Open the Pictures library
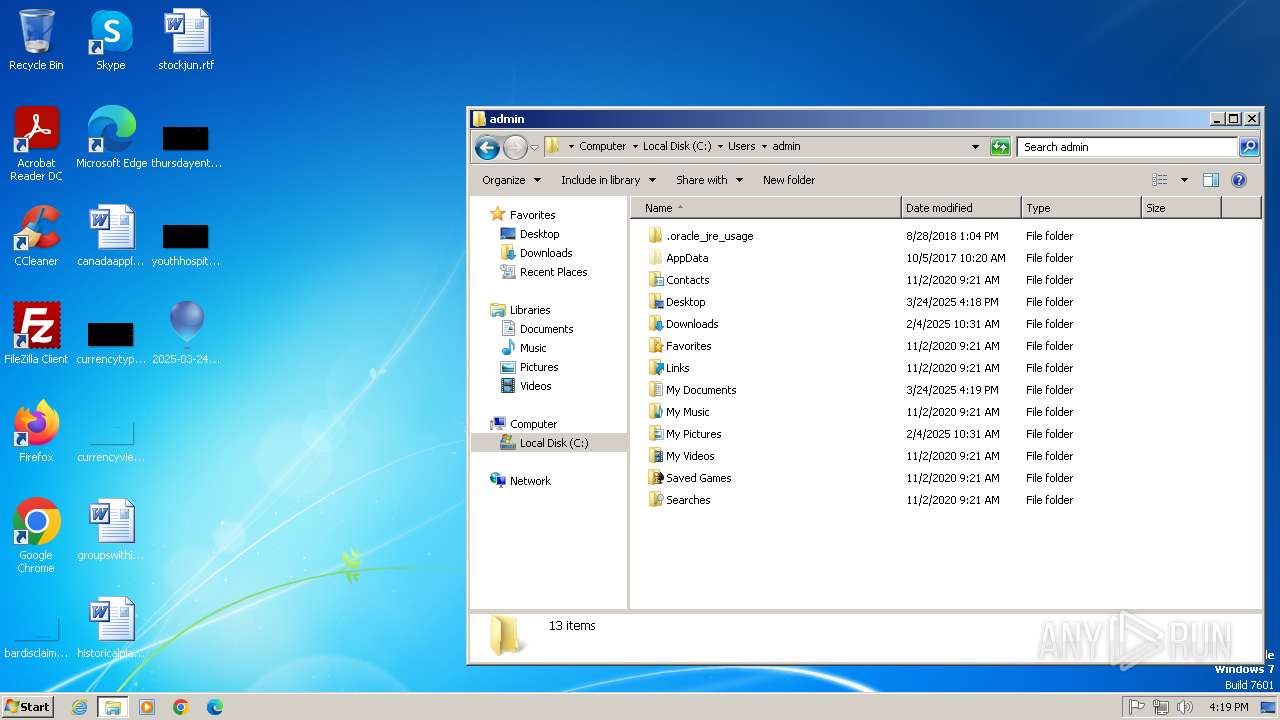Screen dimensions: 1280x720 point(539,367)
